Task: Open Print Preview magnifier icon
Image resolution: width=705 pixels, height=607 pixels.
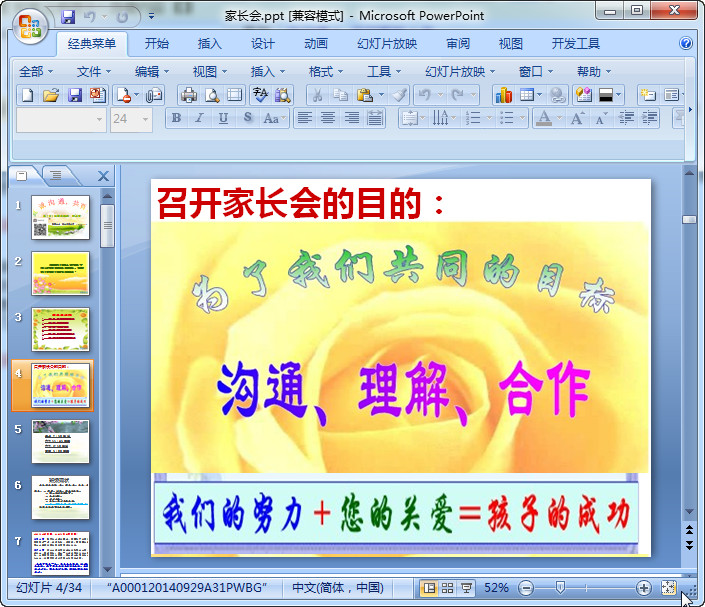Action: [212, 95]
